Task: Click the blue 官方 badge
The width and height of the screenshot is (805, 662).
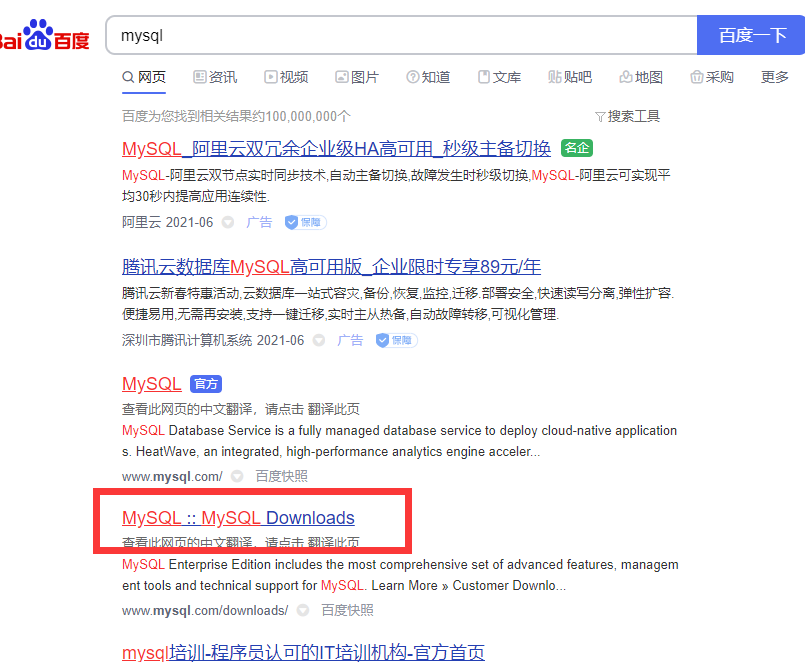Action: pos(206,384)
